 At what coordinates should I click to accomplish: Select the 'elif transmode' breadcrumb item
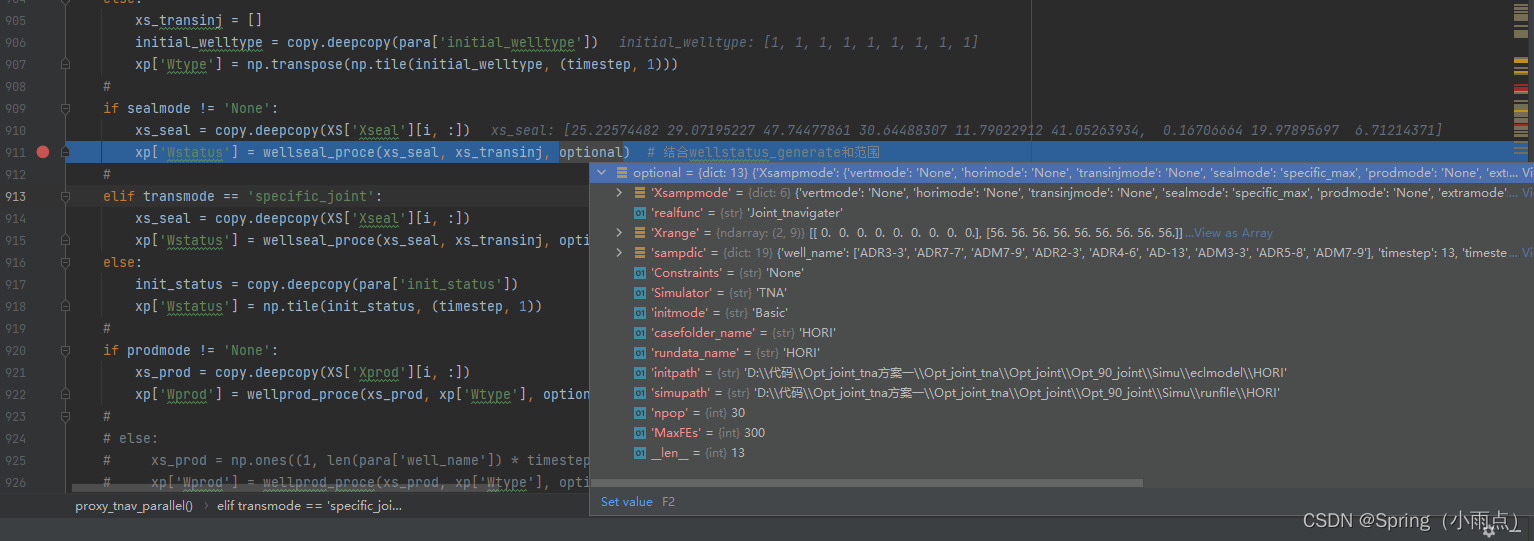coord(309,506)
